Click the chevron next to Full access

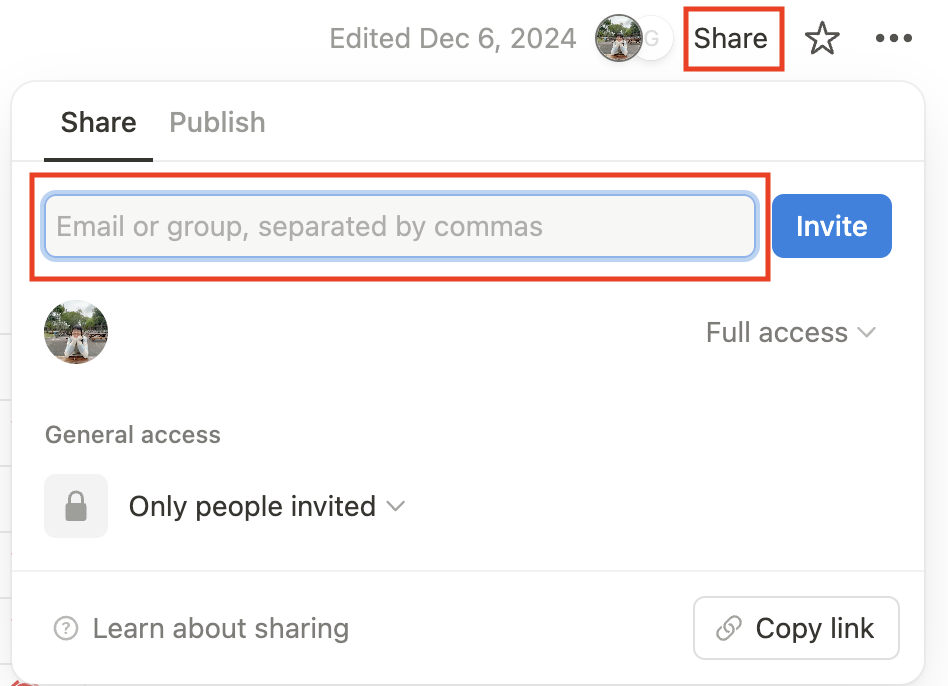(867, 333)
